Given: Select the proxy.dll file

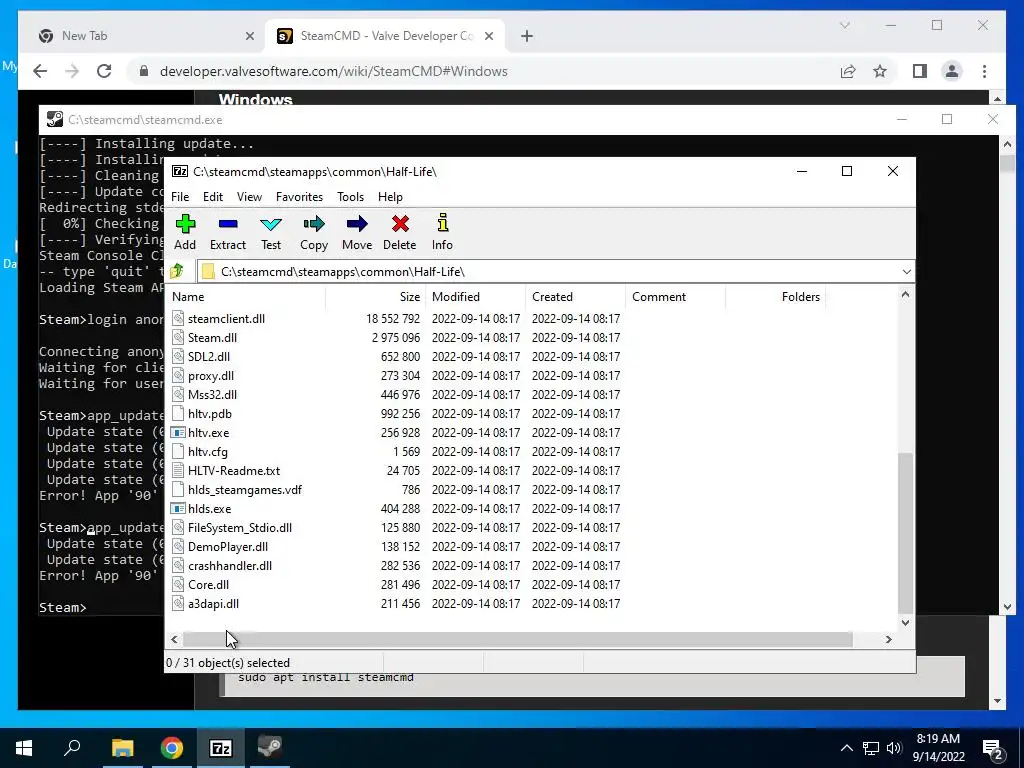Looking at the screenshot, I should (210, 376).
